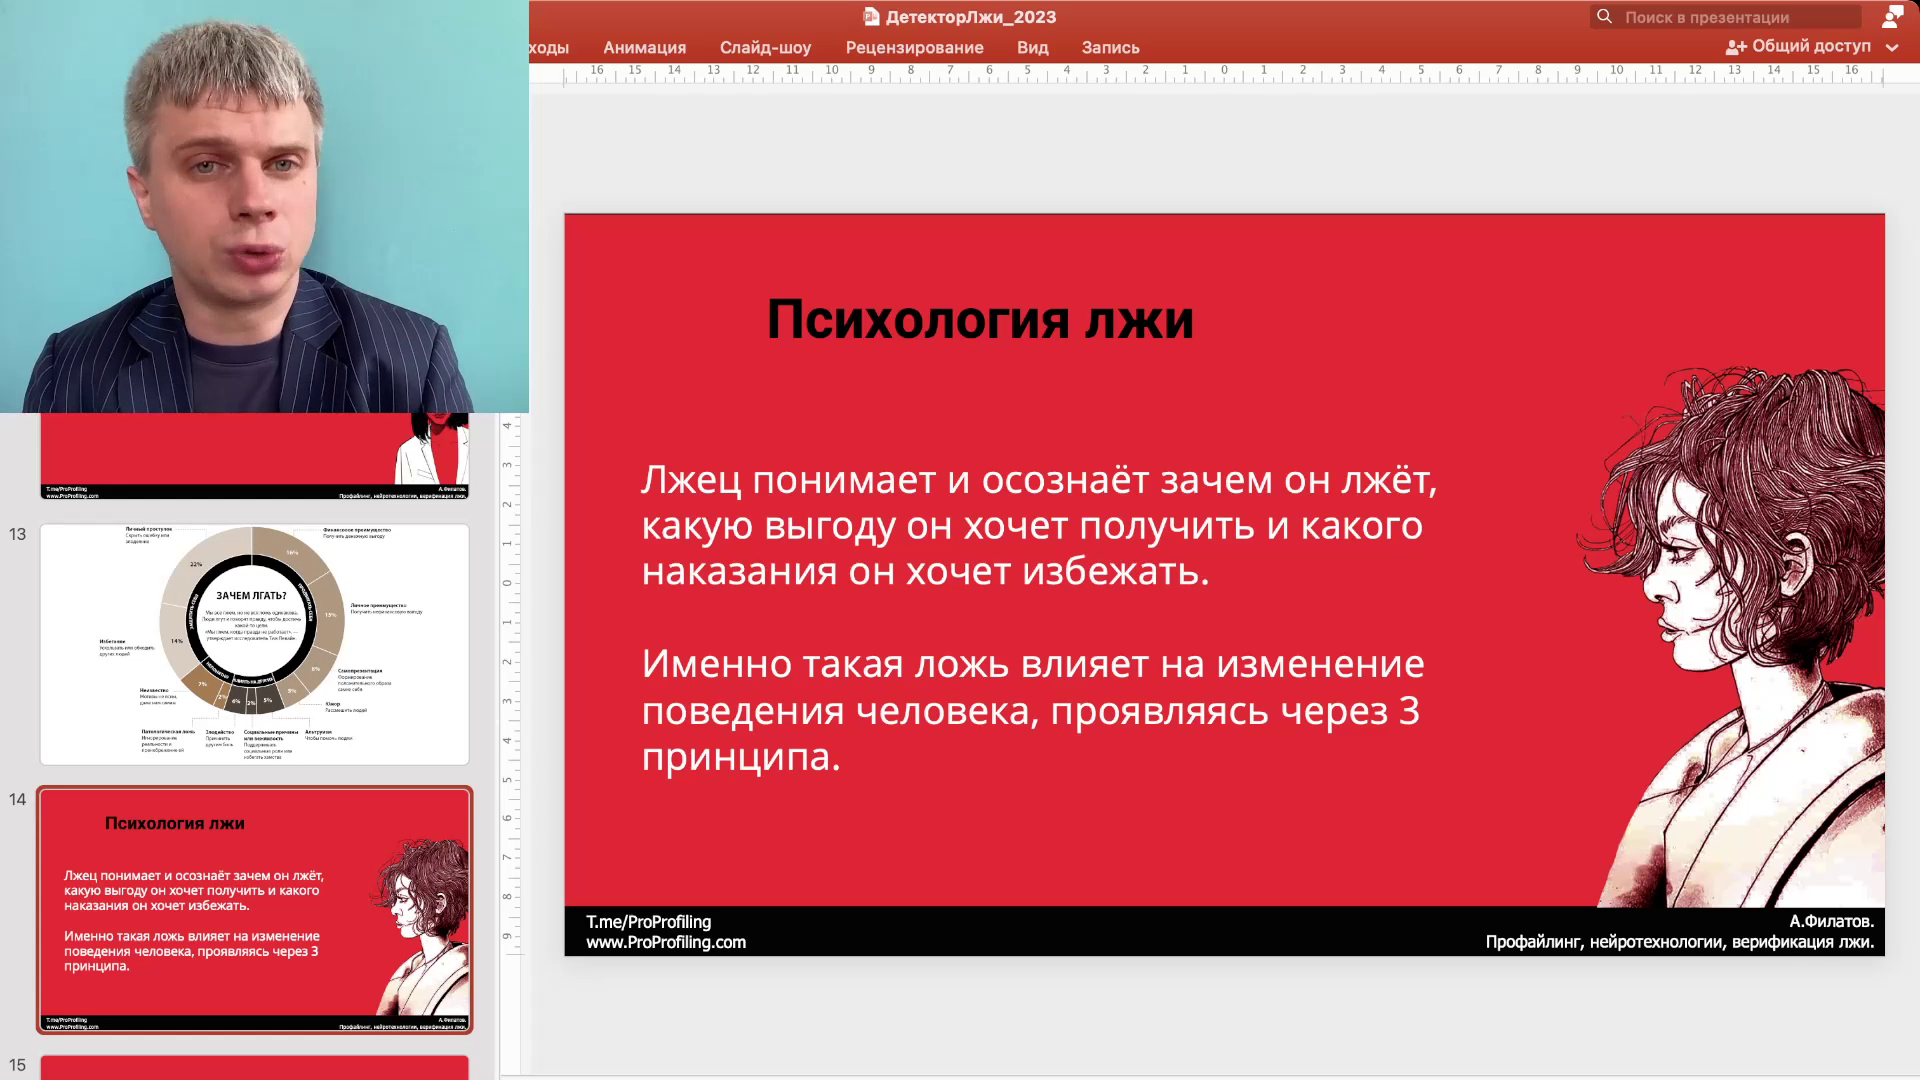Viewport: 1920px width, 1080px height.
Task: Select slide 14 thumbnail Психология лжи
Action: click(254, 909)
